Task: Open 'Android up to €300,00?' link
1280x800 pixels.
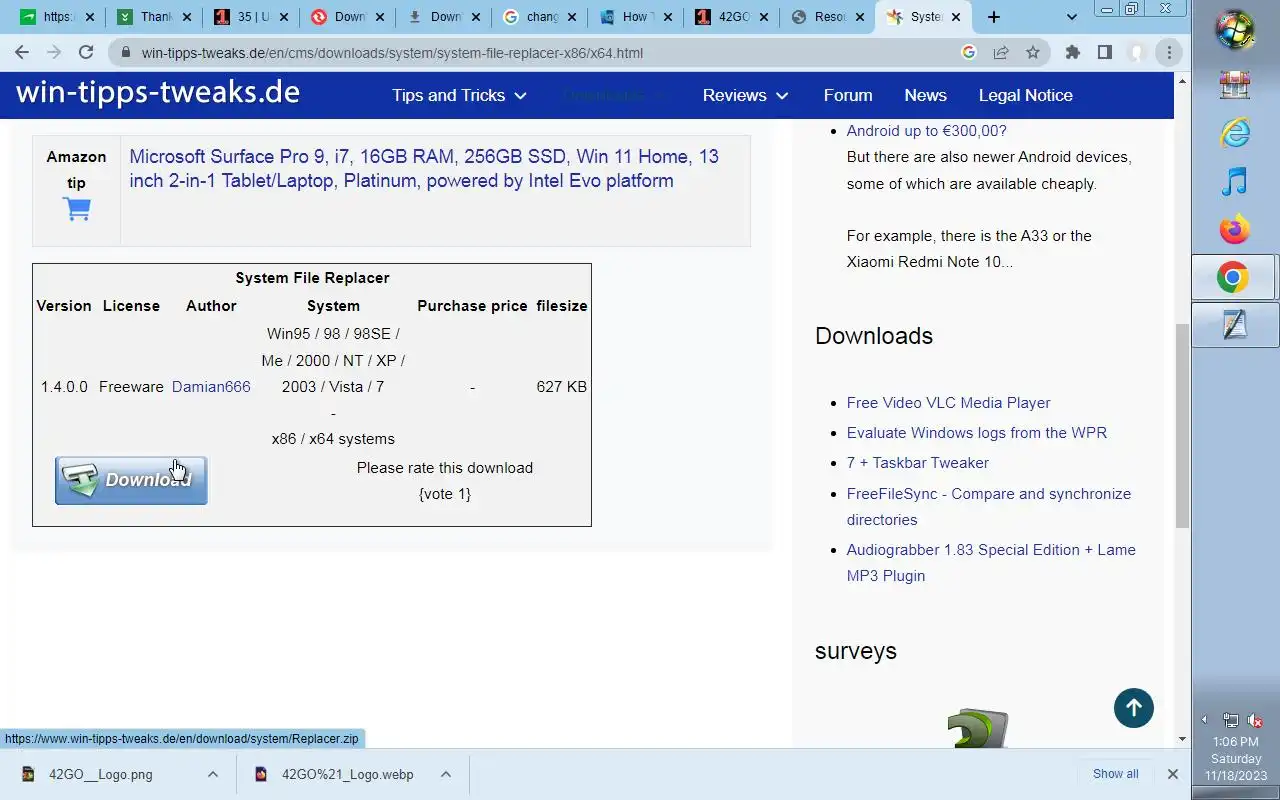Action: tap(926, 130)
